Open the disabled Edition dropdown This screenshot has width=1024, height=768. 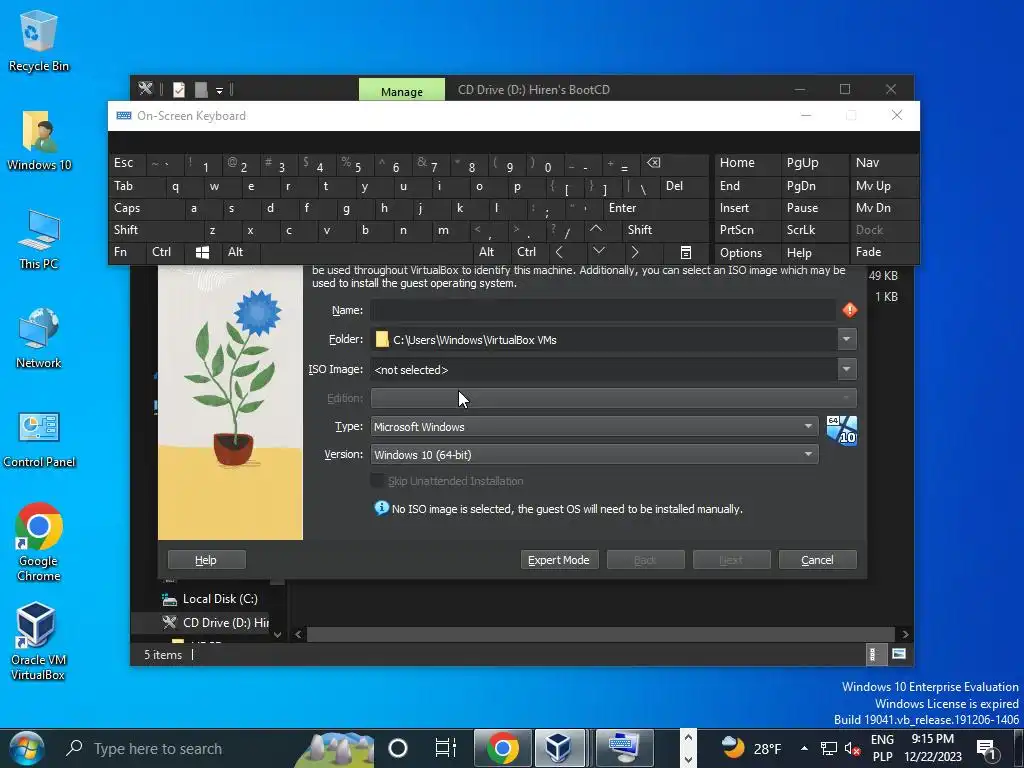click(x=613, y=398)
